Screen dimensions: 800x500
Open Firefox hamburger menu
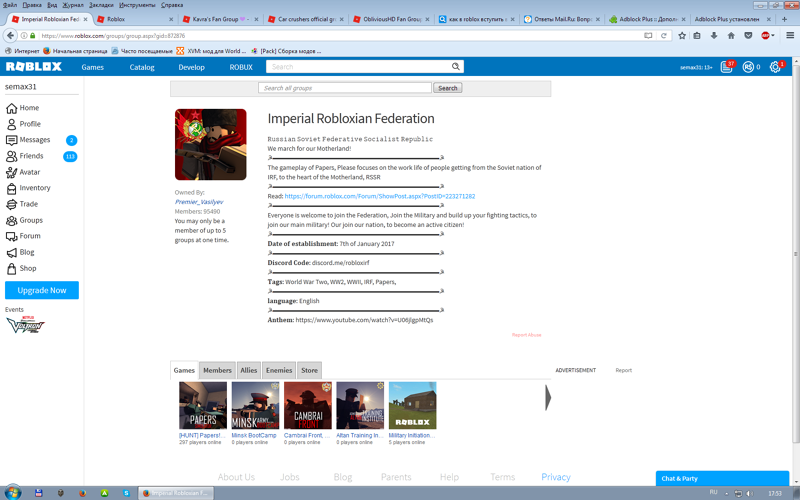coord(790,35)
